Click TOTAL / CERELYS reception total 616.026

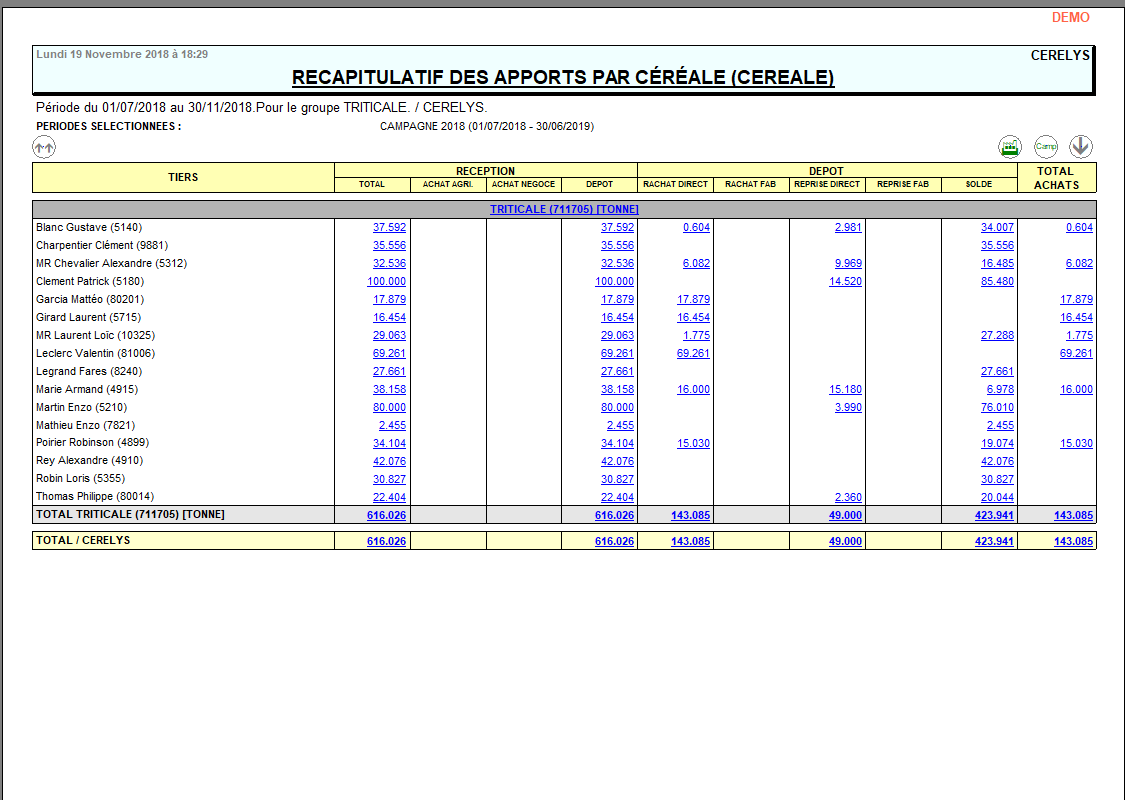coord(386,541)
